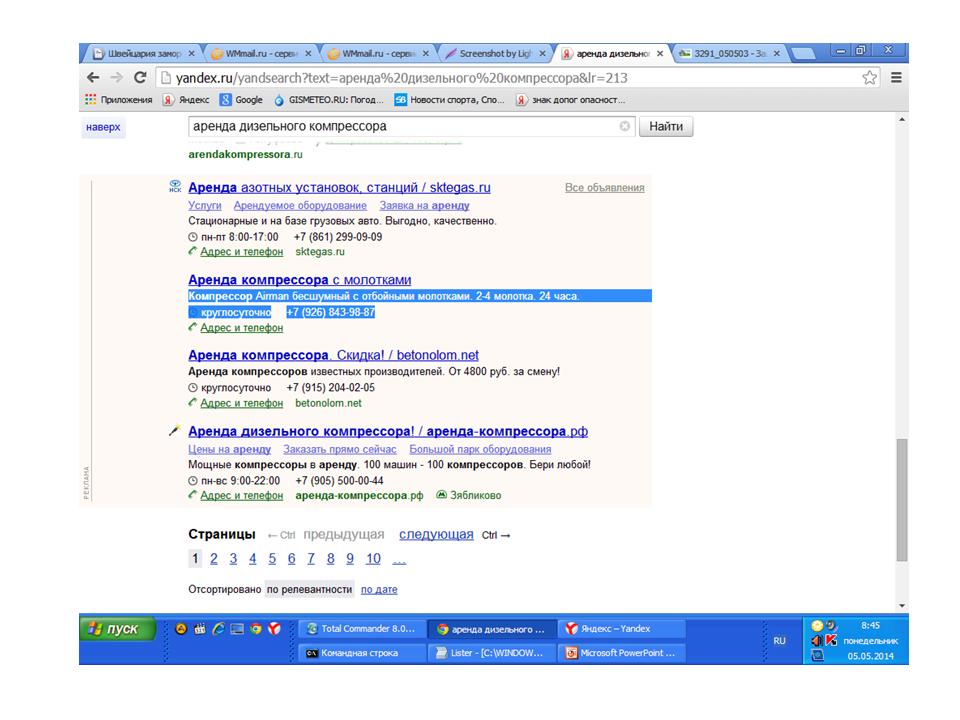
Task: Switch to Яндекс – Yandex taskbar window
Action: [x=621, y=629]
